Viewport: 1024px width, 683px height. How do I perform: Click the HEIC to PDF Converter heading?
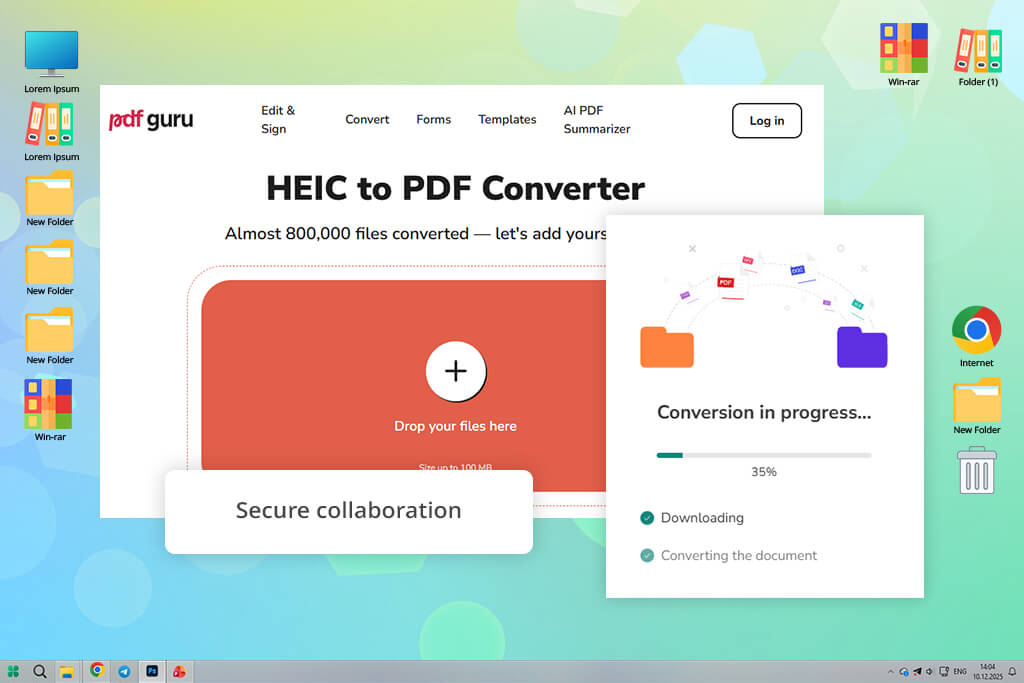coord(455,189)
